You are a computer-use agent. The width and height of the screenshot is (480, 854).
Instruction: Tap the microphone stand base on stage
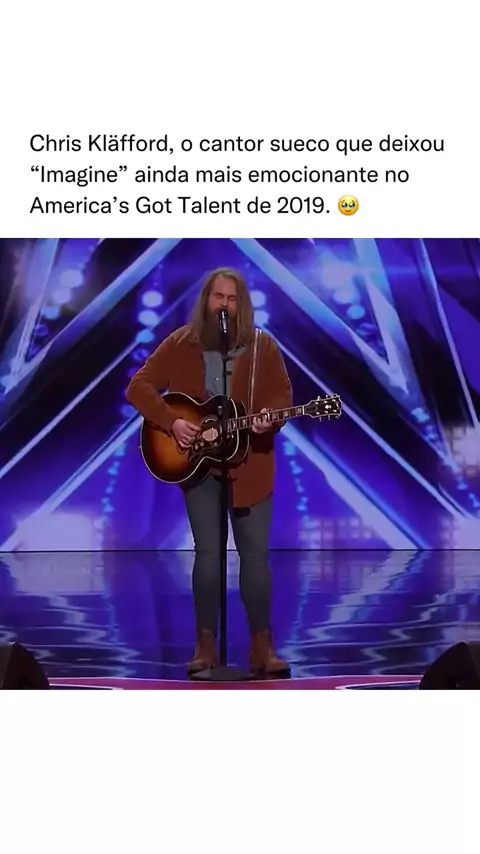click(x=221, y=674)
